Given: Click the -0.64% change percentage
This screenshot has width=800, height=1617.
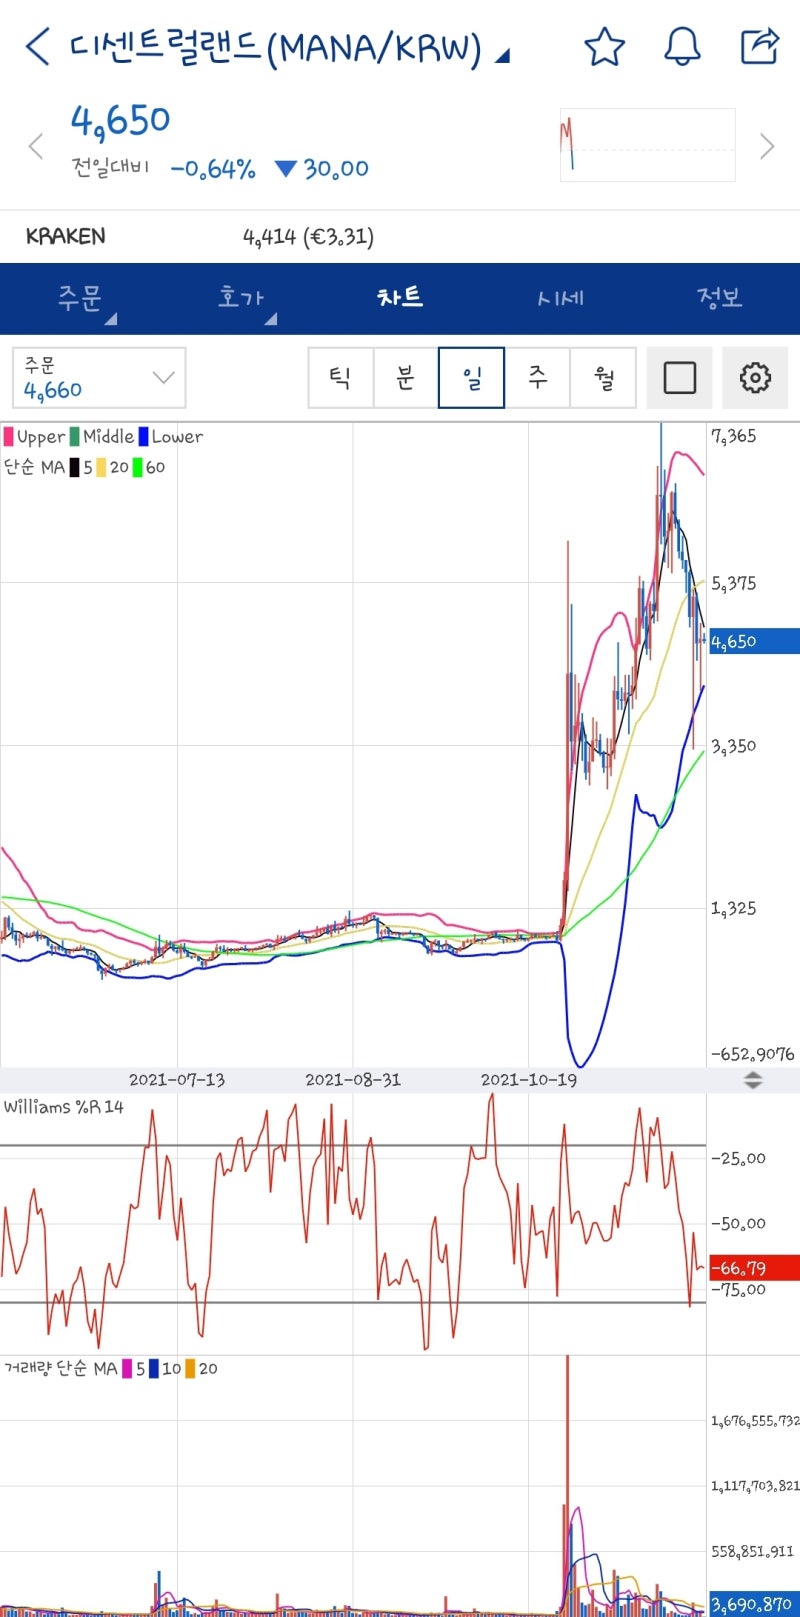Looking at the screenshot, I should (213, 169).
